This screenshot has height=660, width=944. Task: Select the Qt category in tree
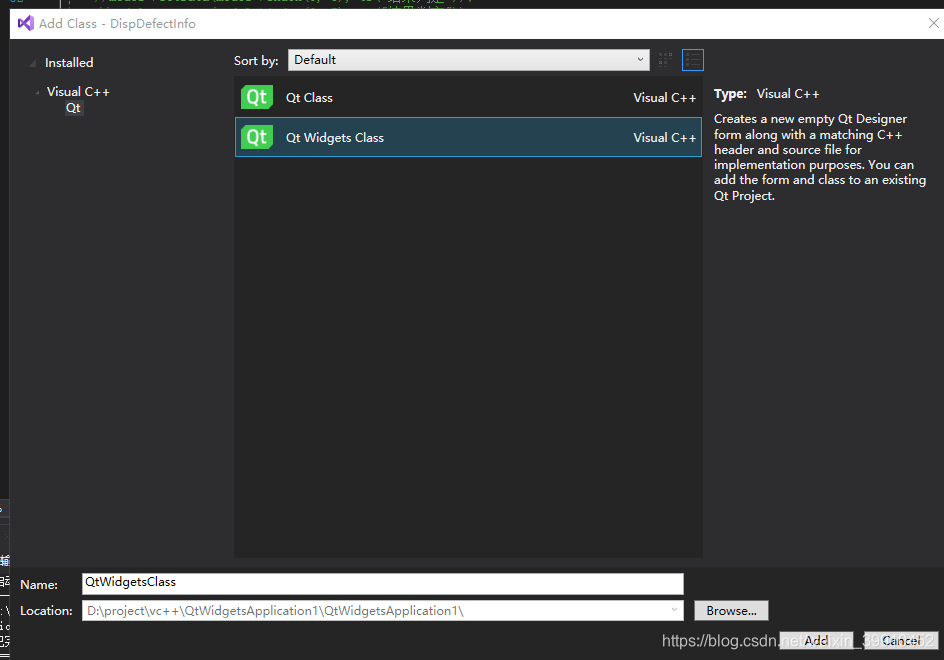pos(73,108)
